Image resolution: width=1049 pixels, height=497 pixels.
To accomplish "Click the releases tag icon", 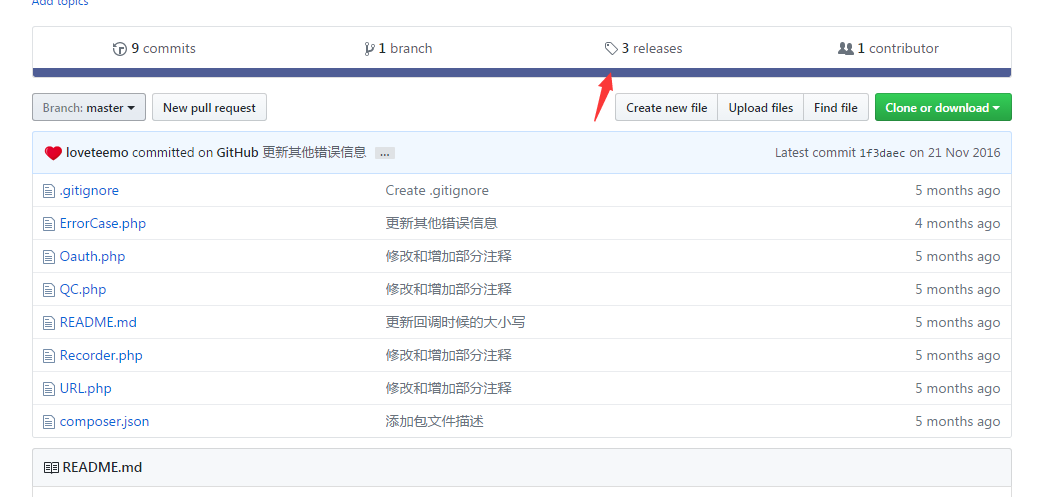I will [x=611, y=49].
